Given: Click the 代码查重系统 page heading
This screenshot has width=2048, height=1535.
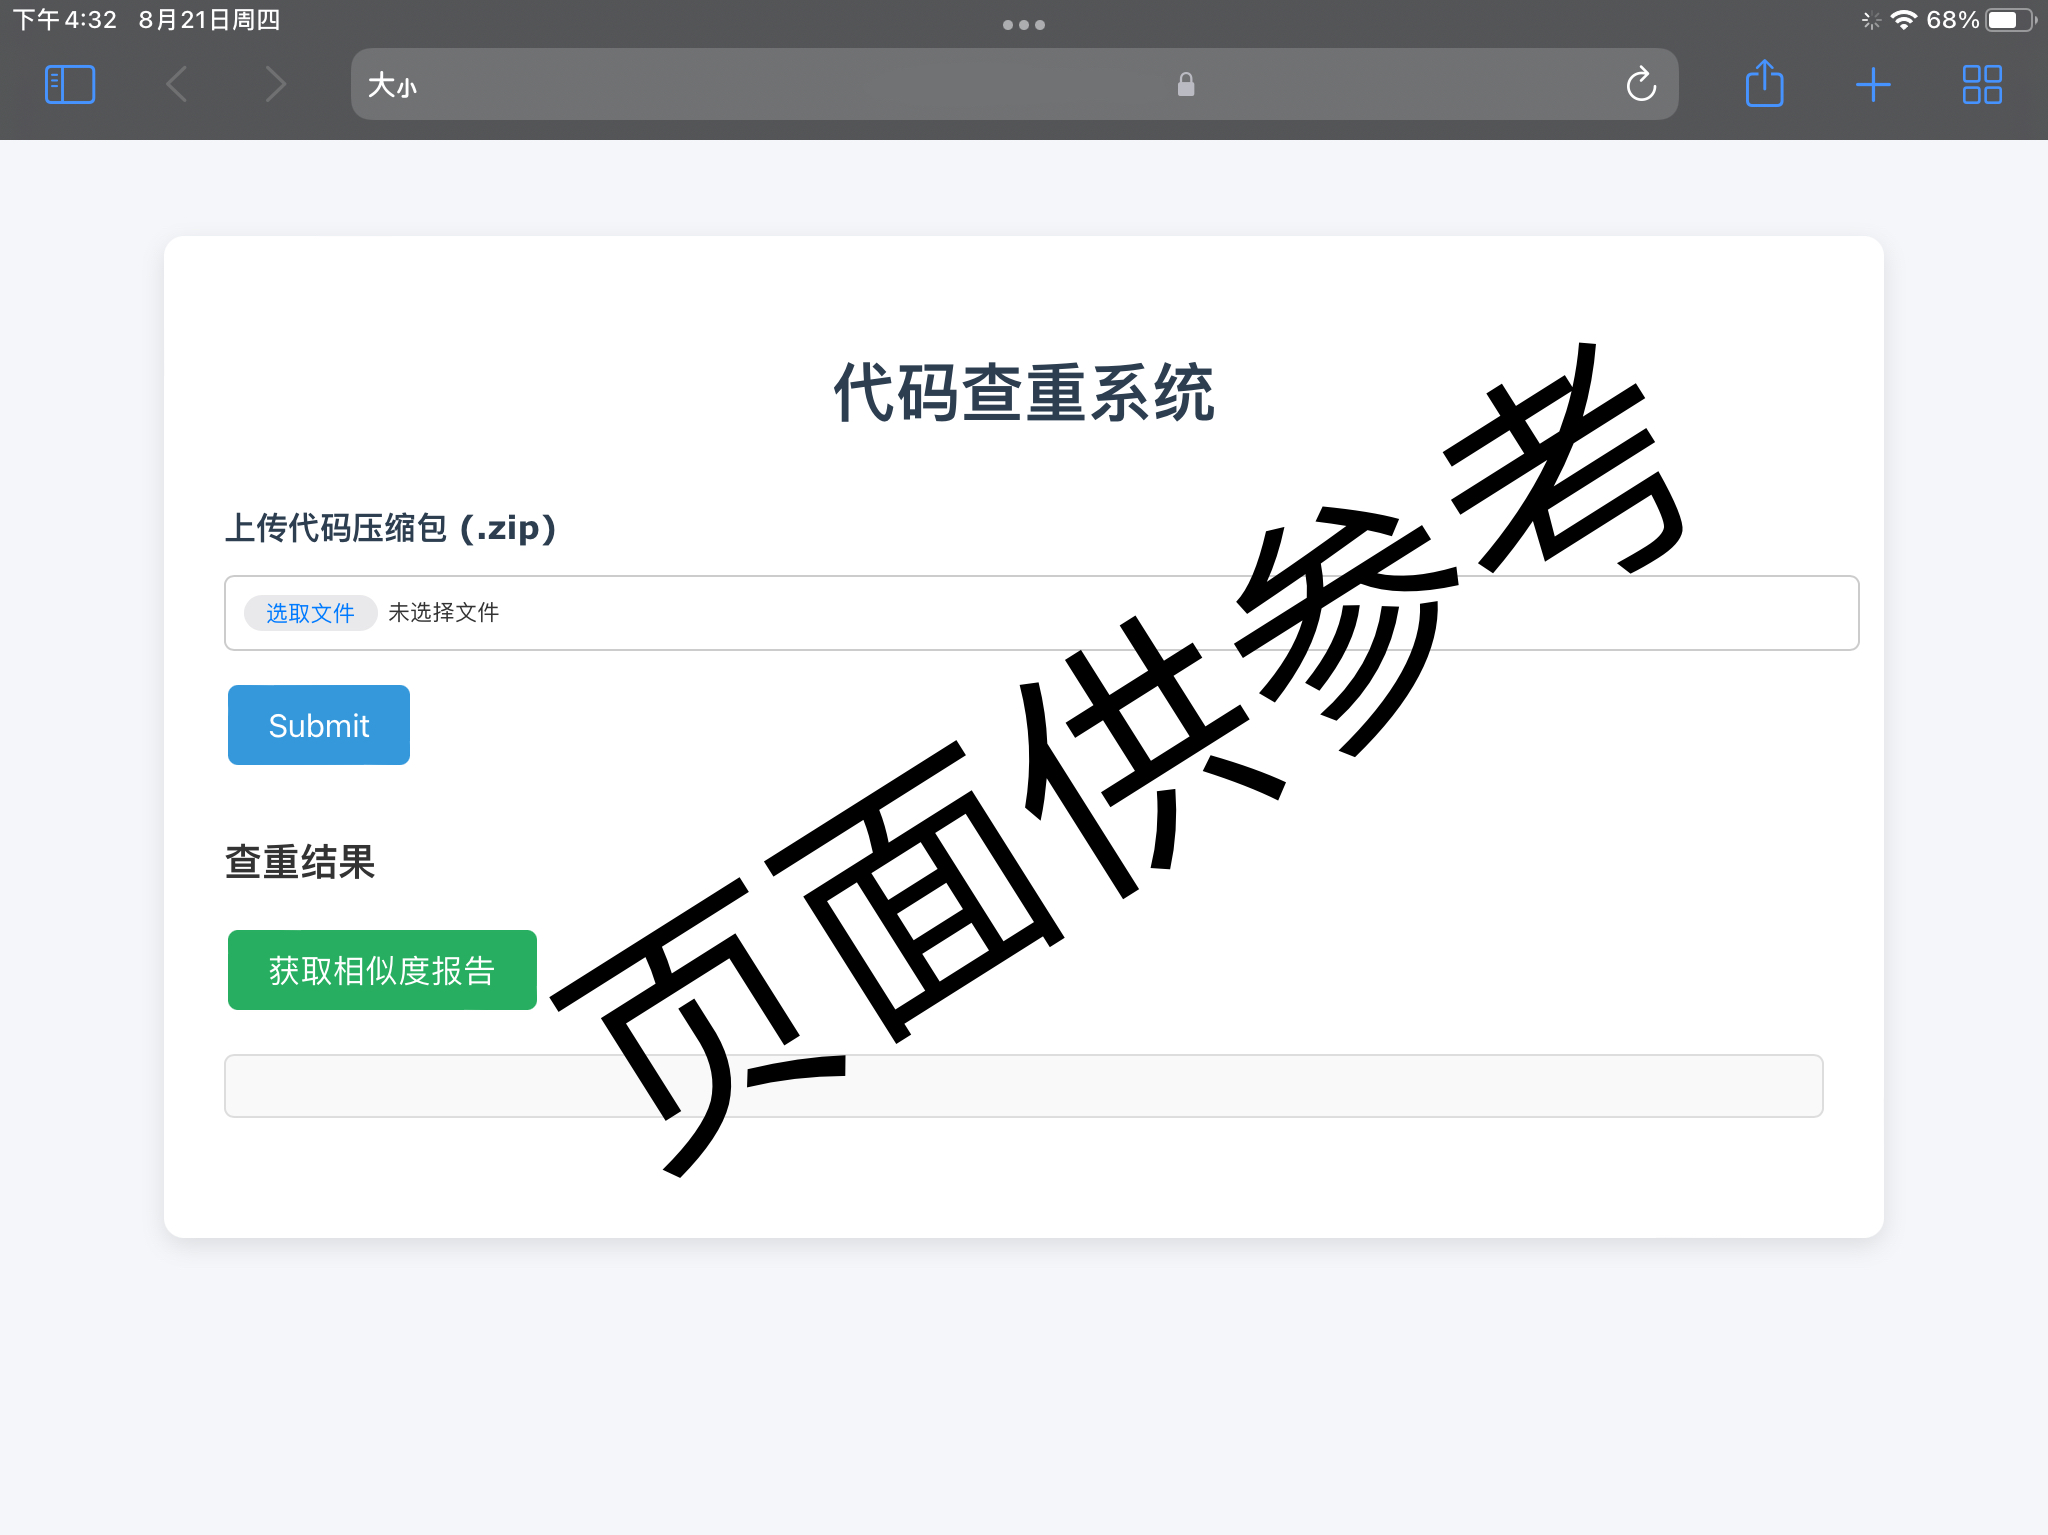Looking at the screenshot, I should (x=1023, y=393).
